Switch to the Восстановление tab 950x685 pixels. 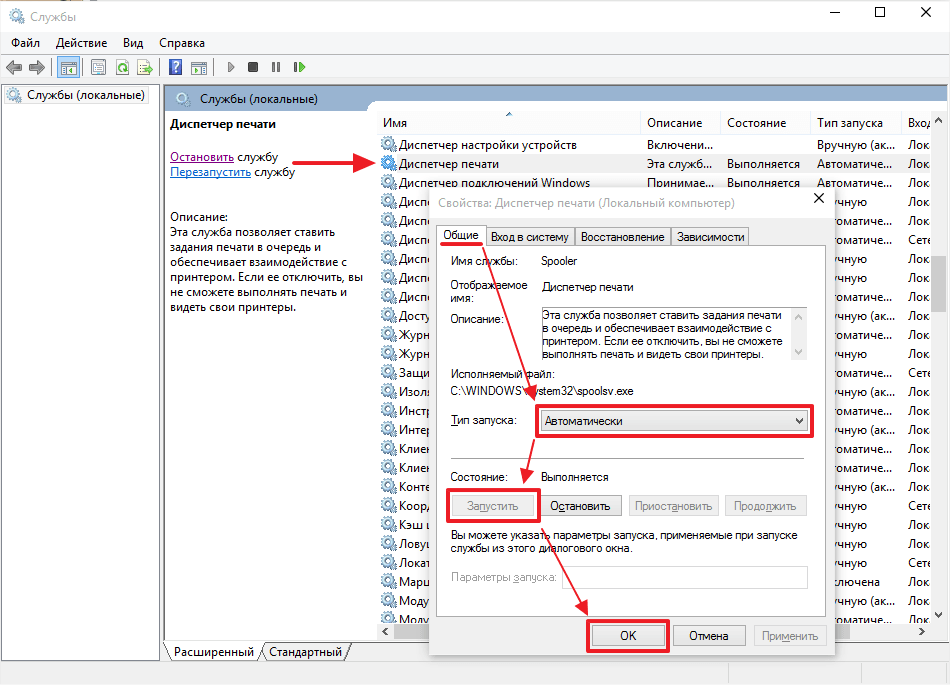coord(622,237)
